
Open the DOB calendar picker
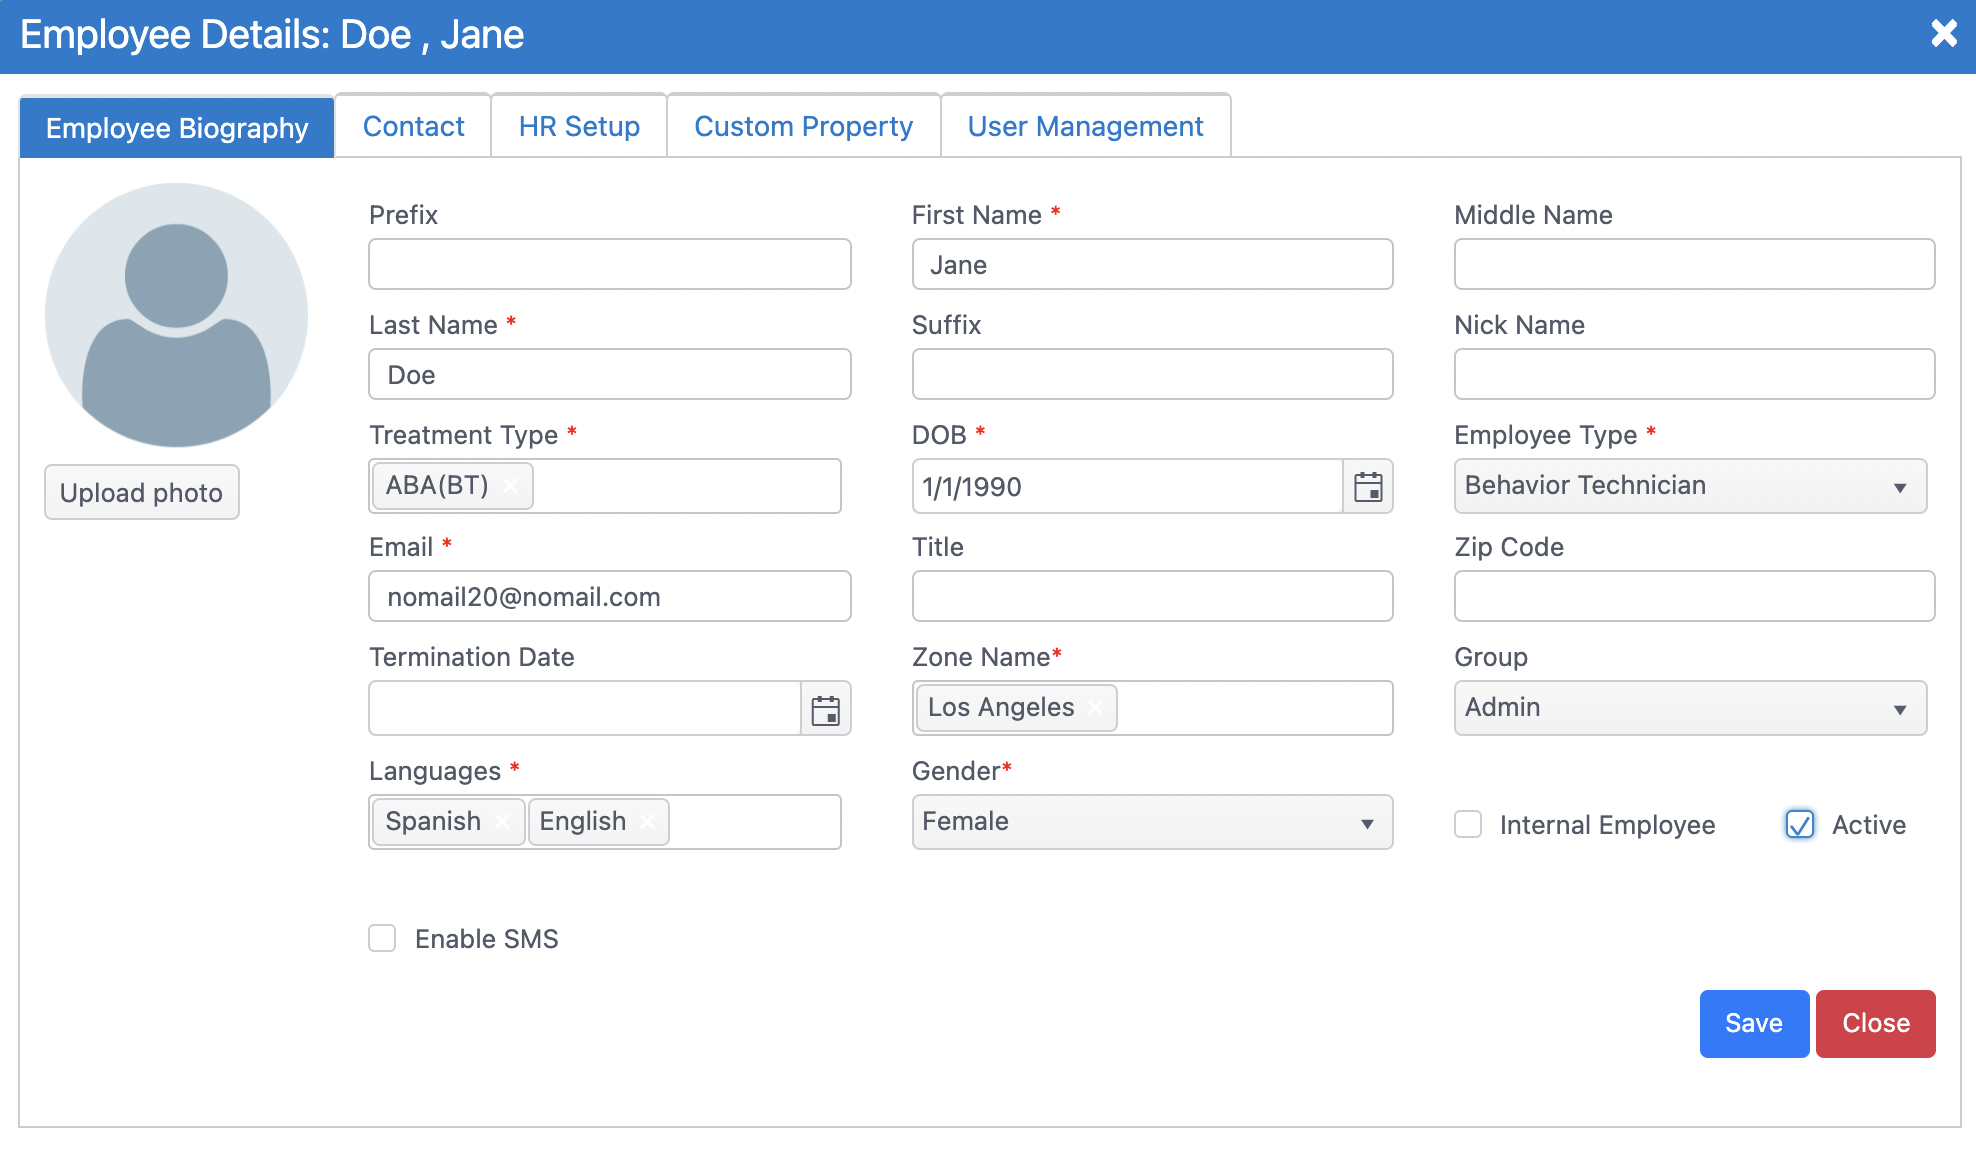[1367, 487]
